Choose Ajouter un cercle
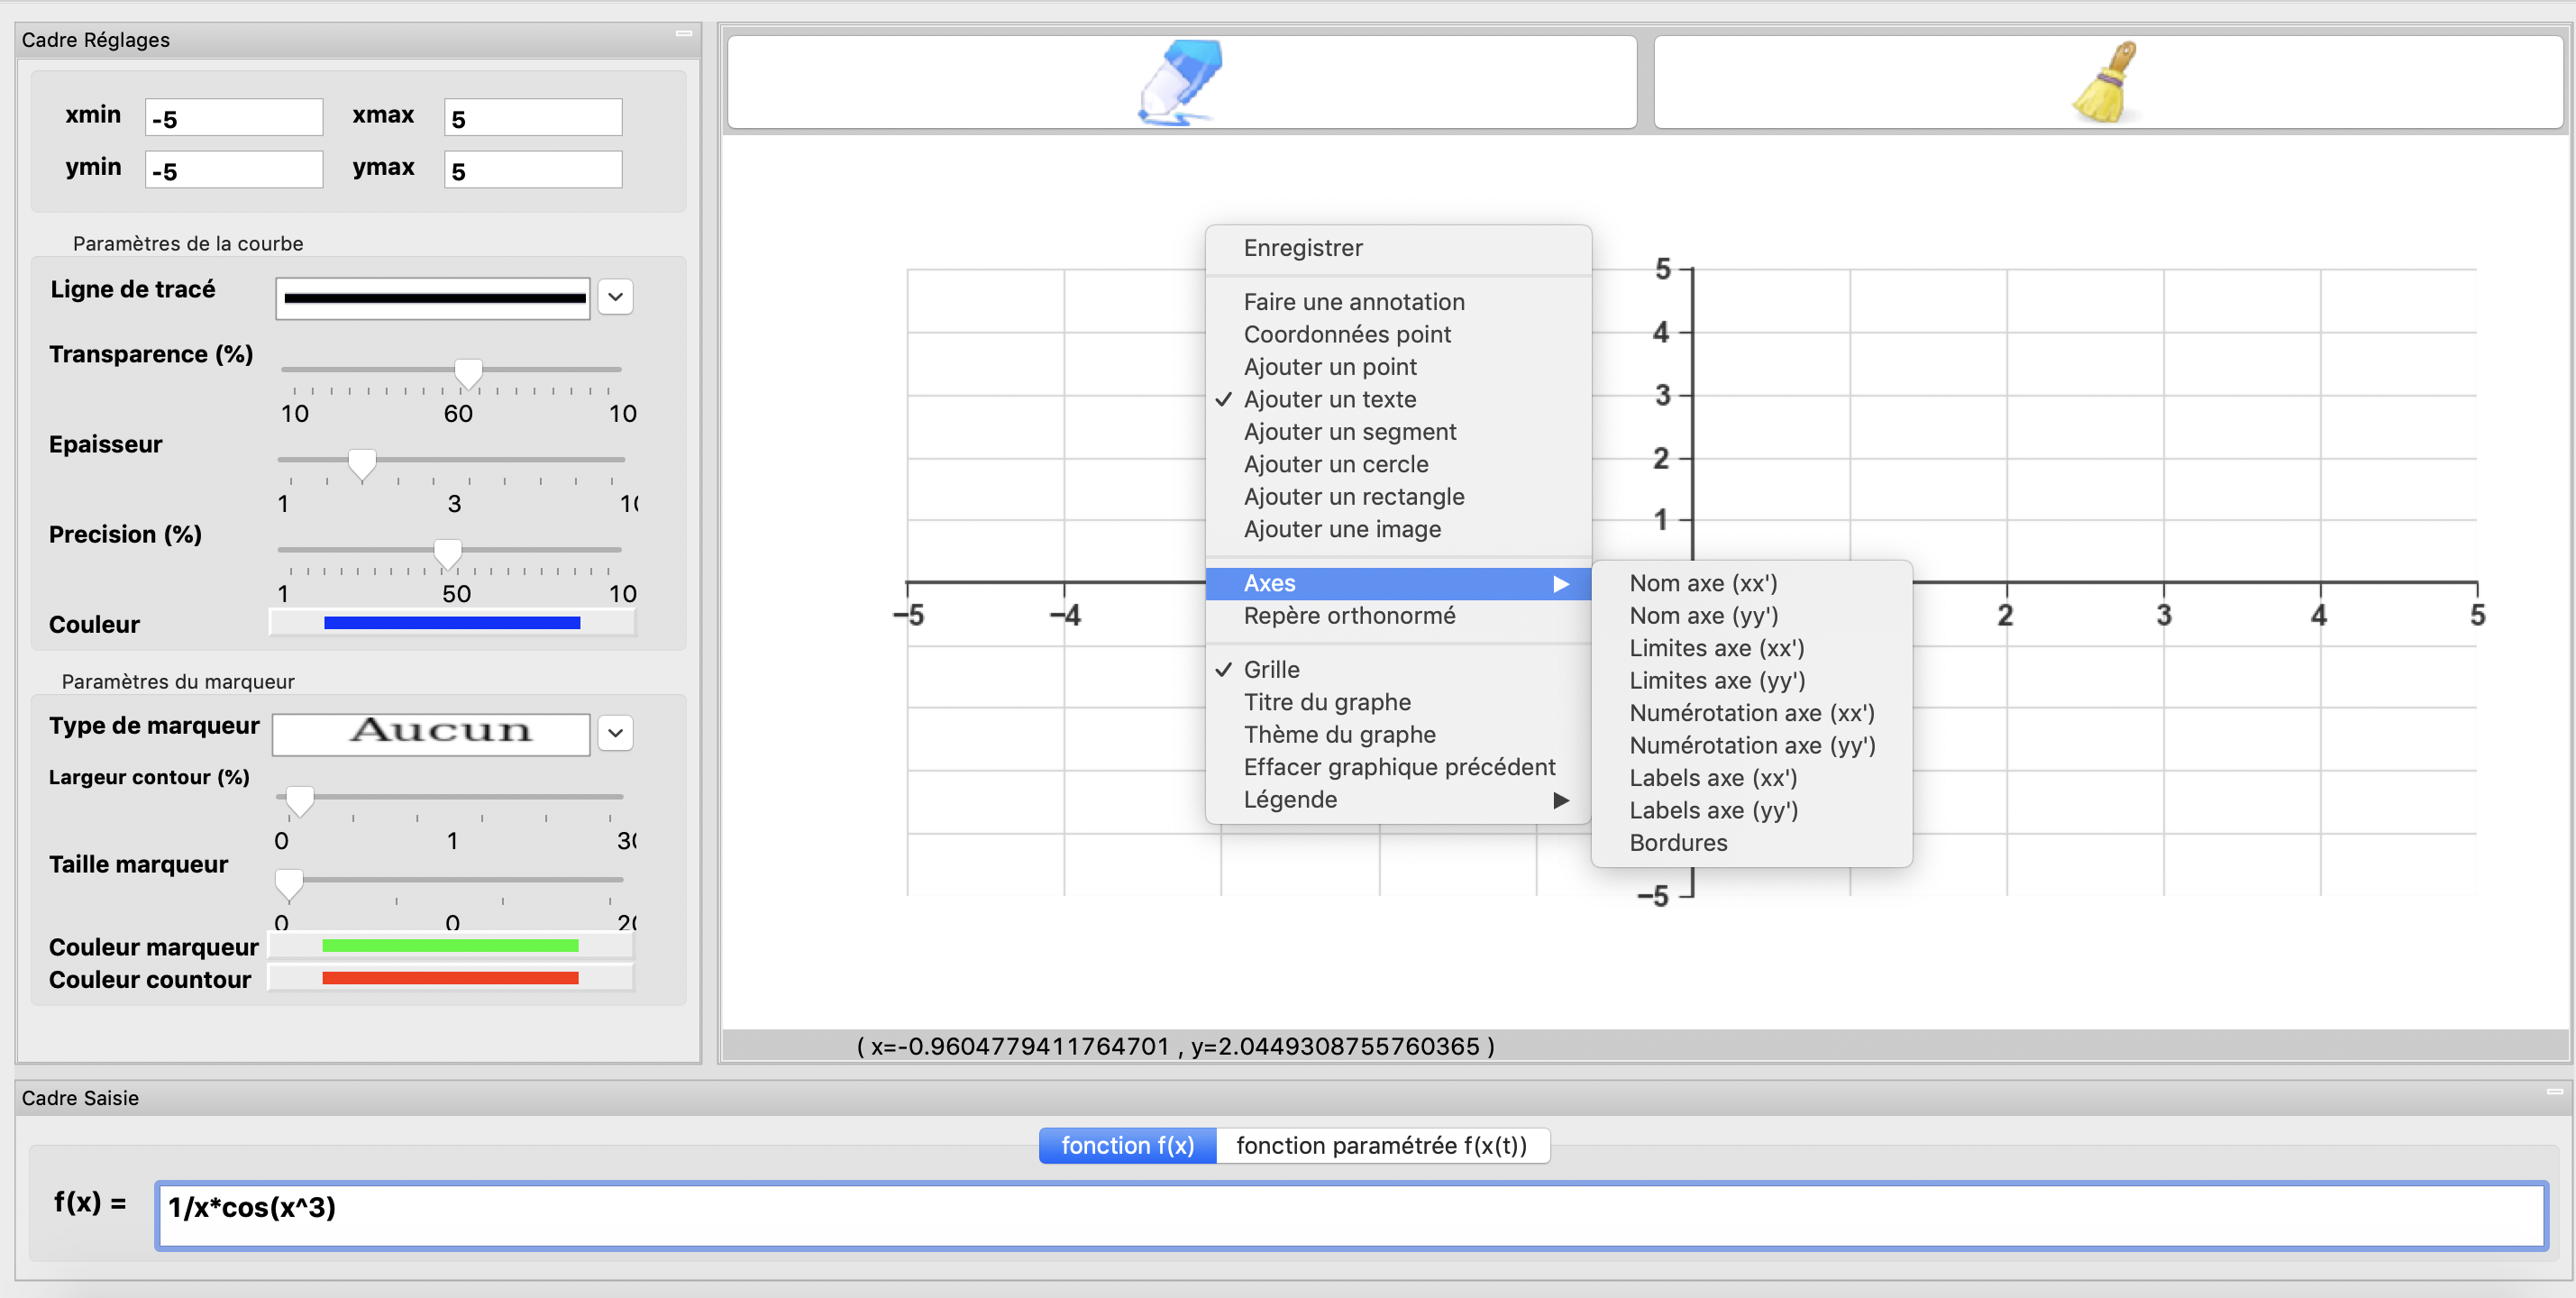 point(1398,464)
